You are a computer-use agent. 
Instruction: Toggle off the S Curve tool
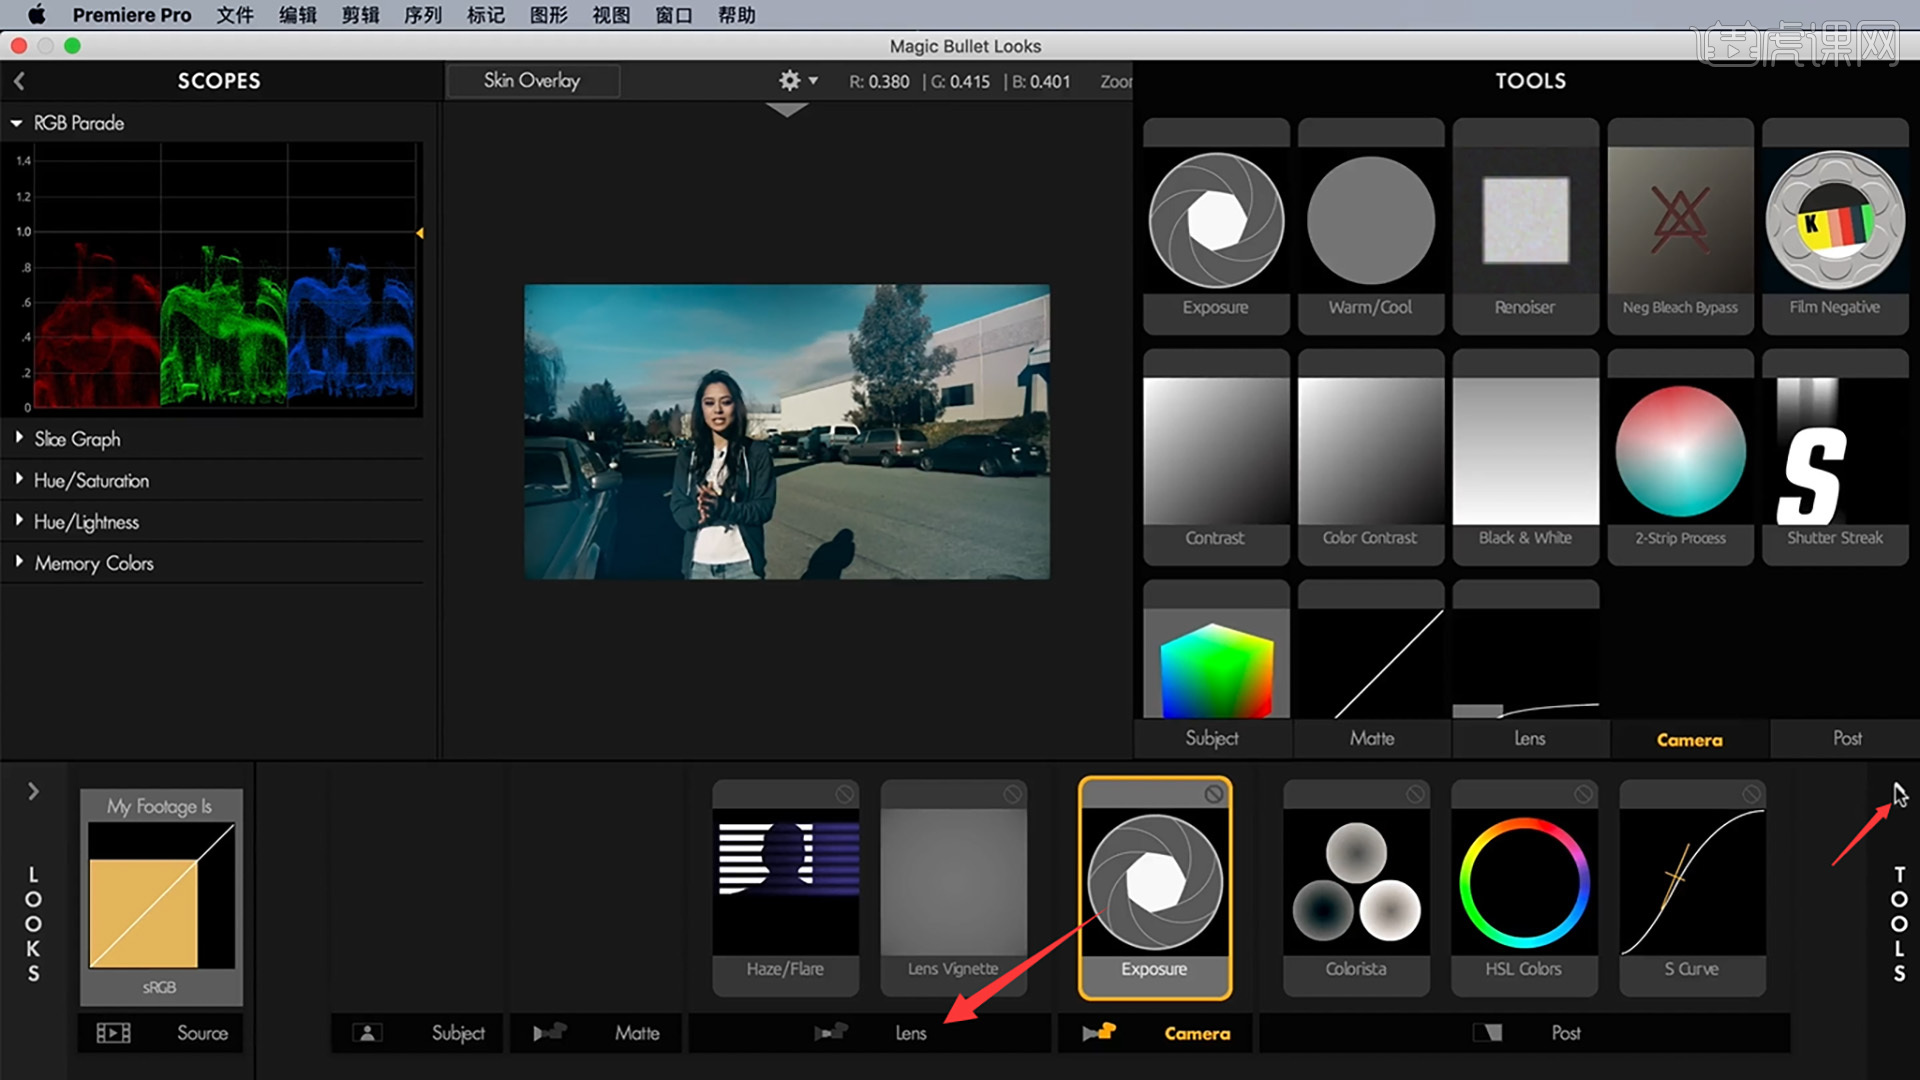coord(1751,794)
